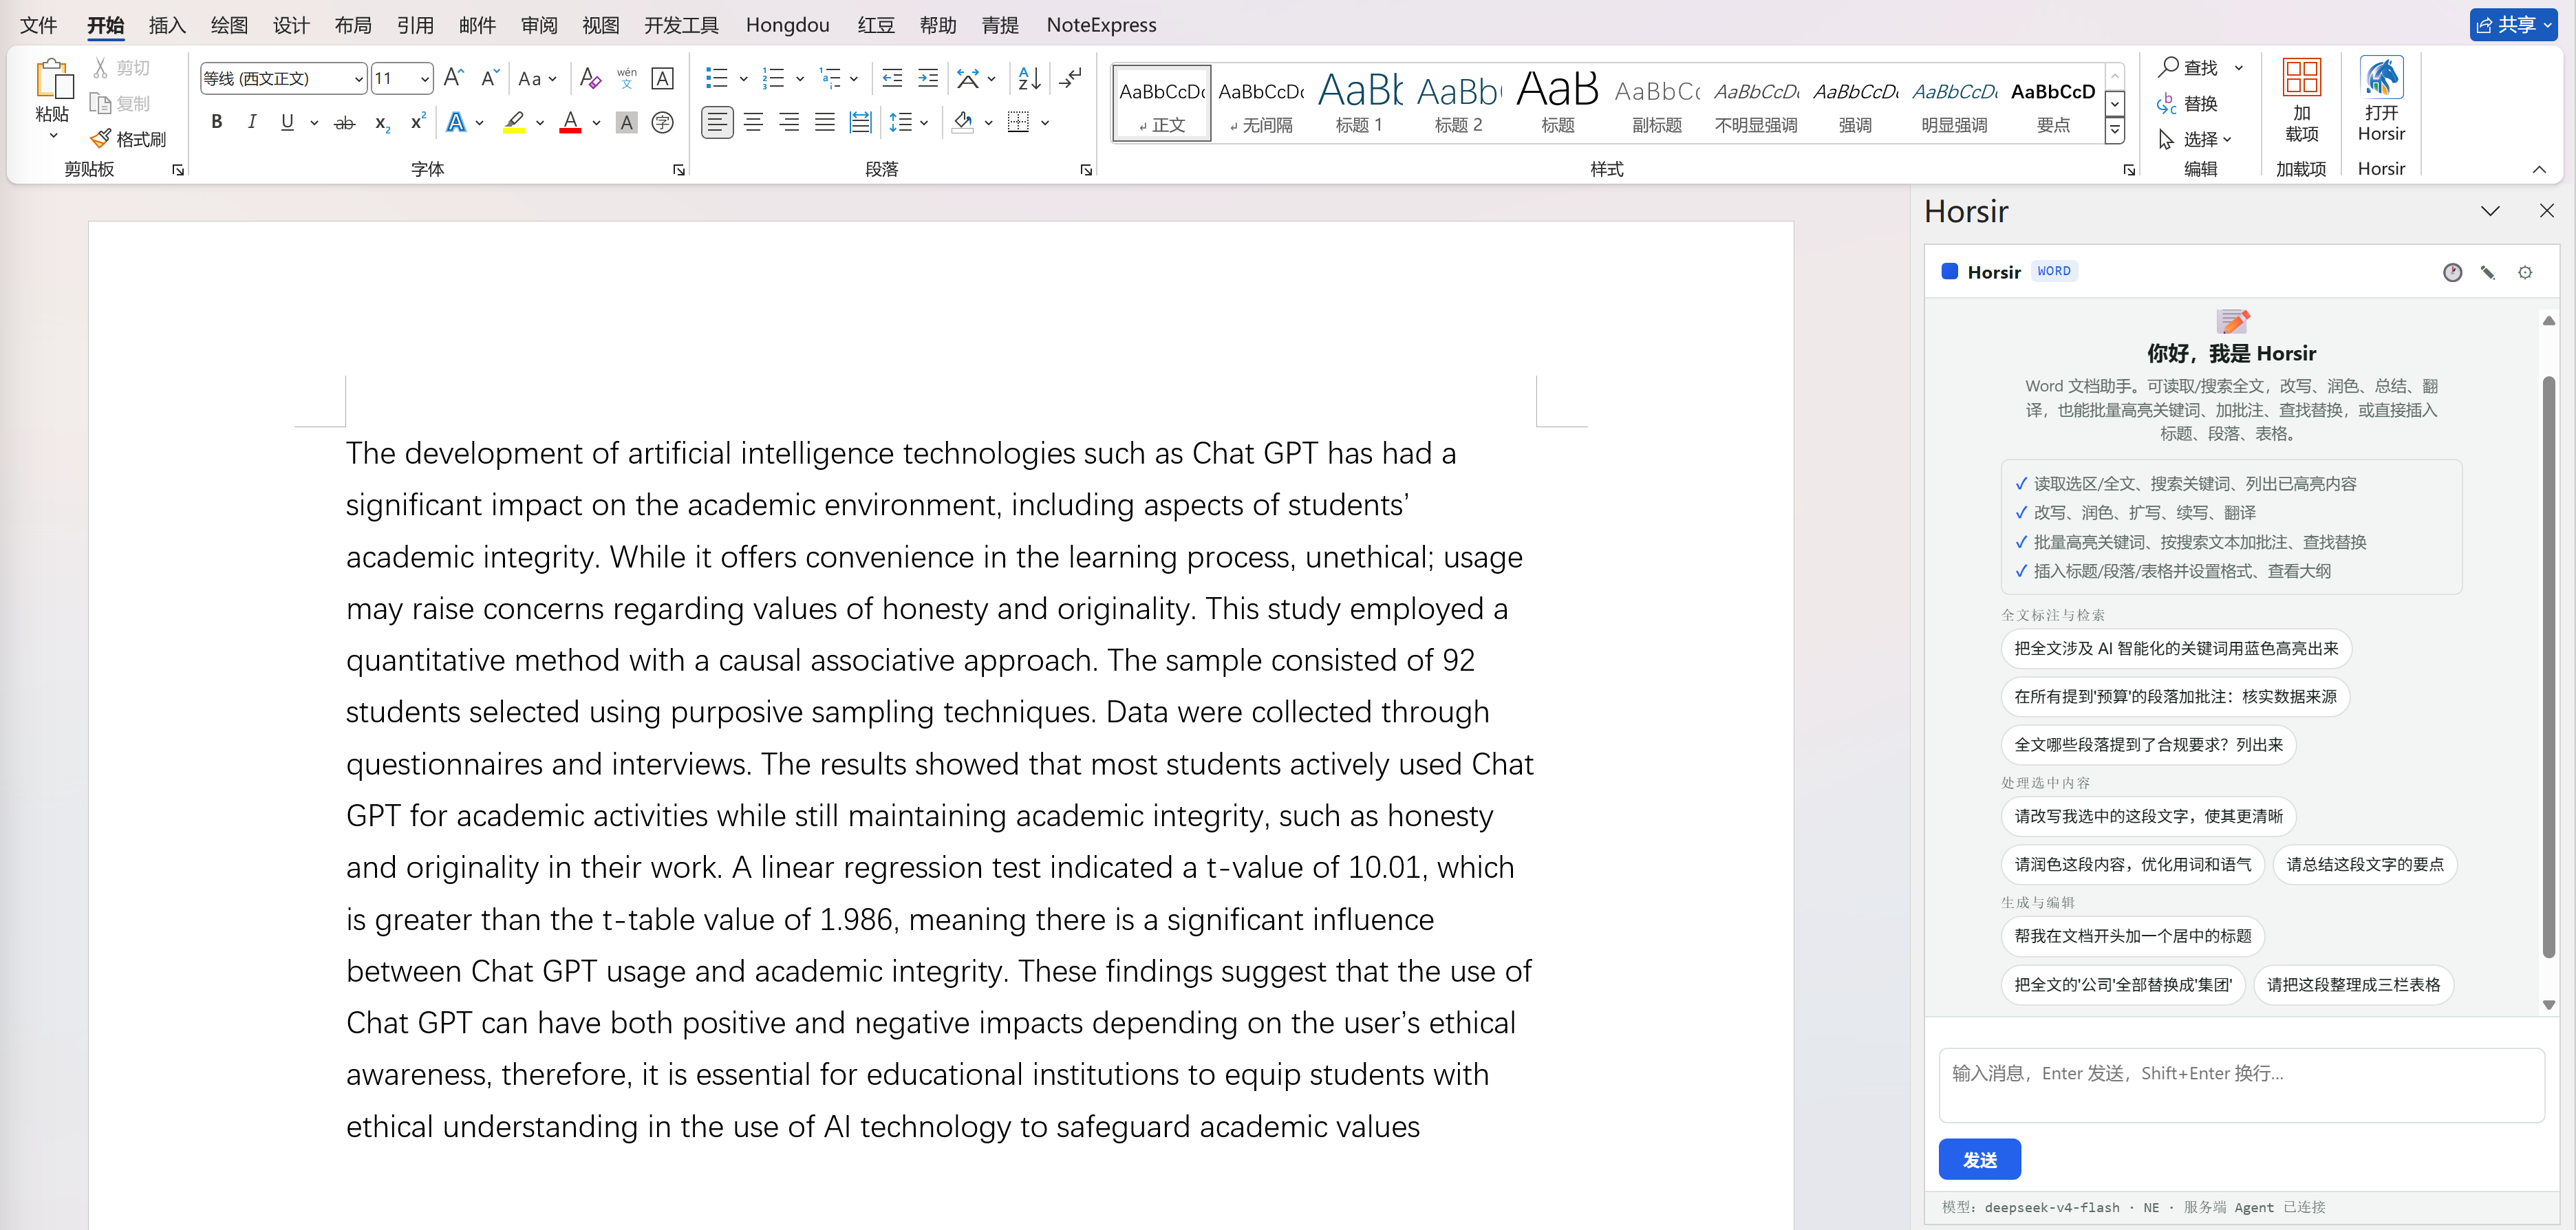Click the Horsir panel history clock icon
Viewport: 2576px width, 1230px height.
click(2452, 272)
